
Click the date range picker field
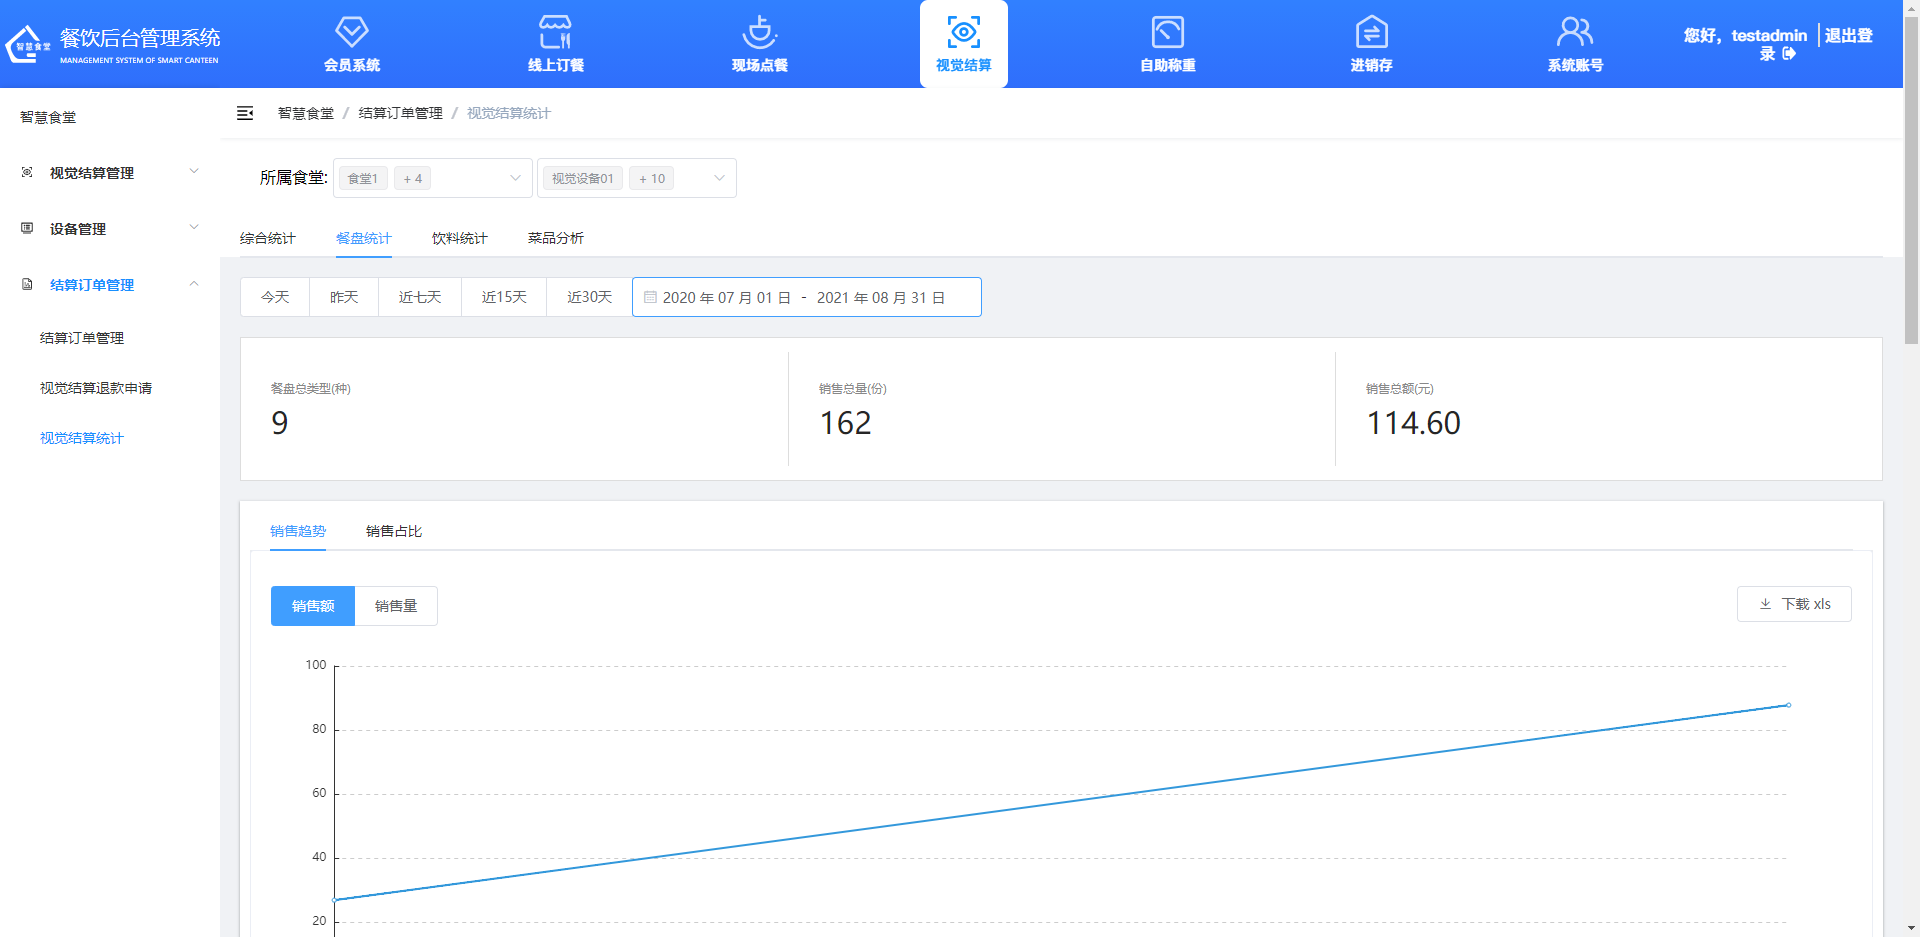coord(806,297)
